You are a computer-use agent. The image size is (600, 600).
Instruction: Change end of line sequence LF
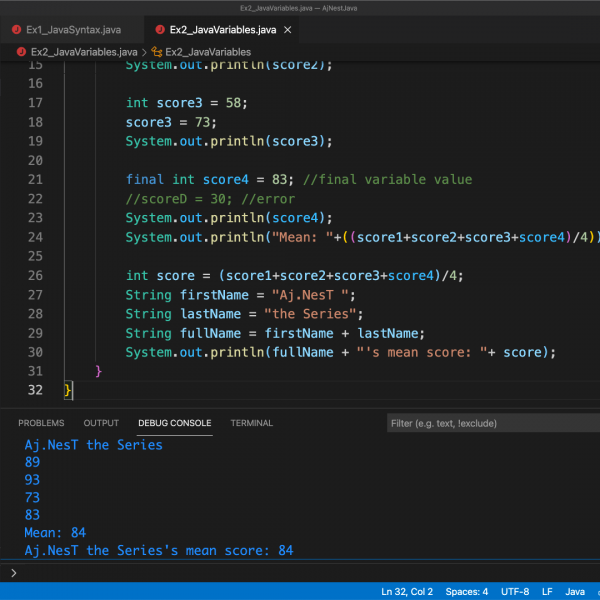[547, 592]
